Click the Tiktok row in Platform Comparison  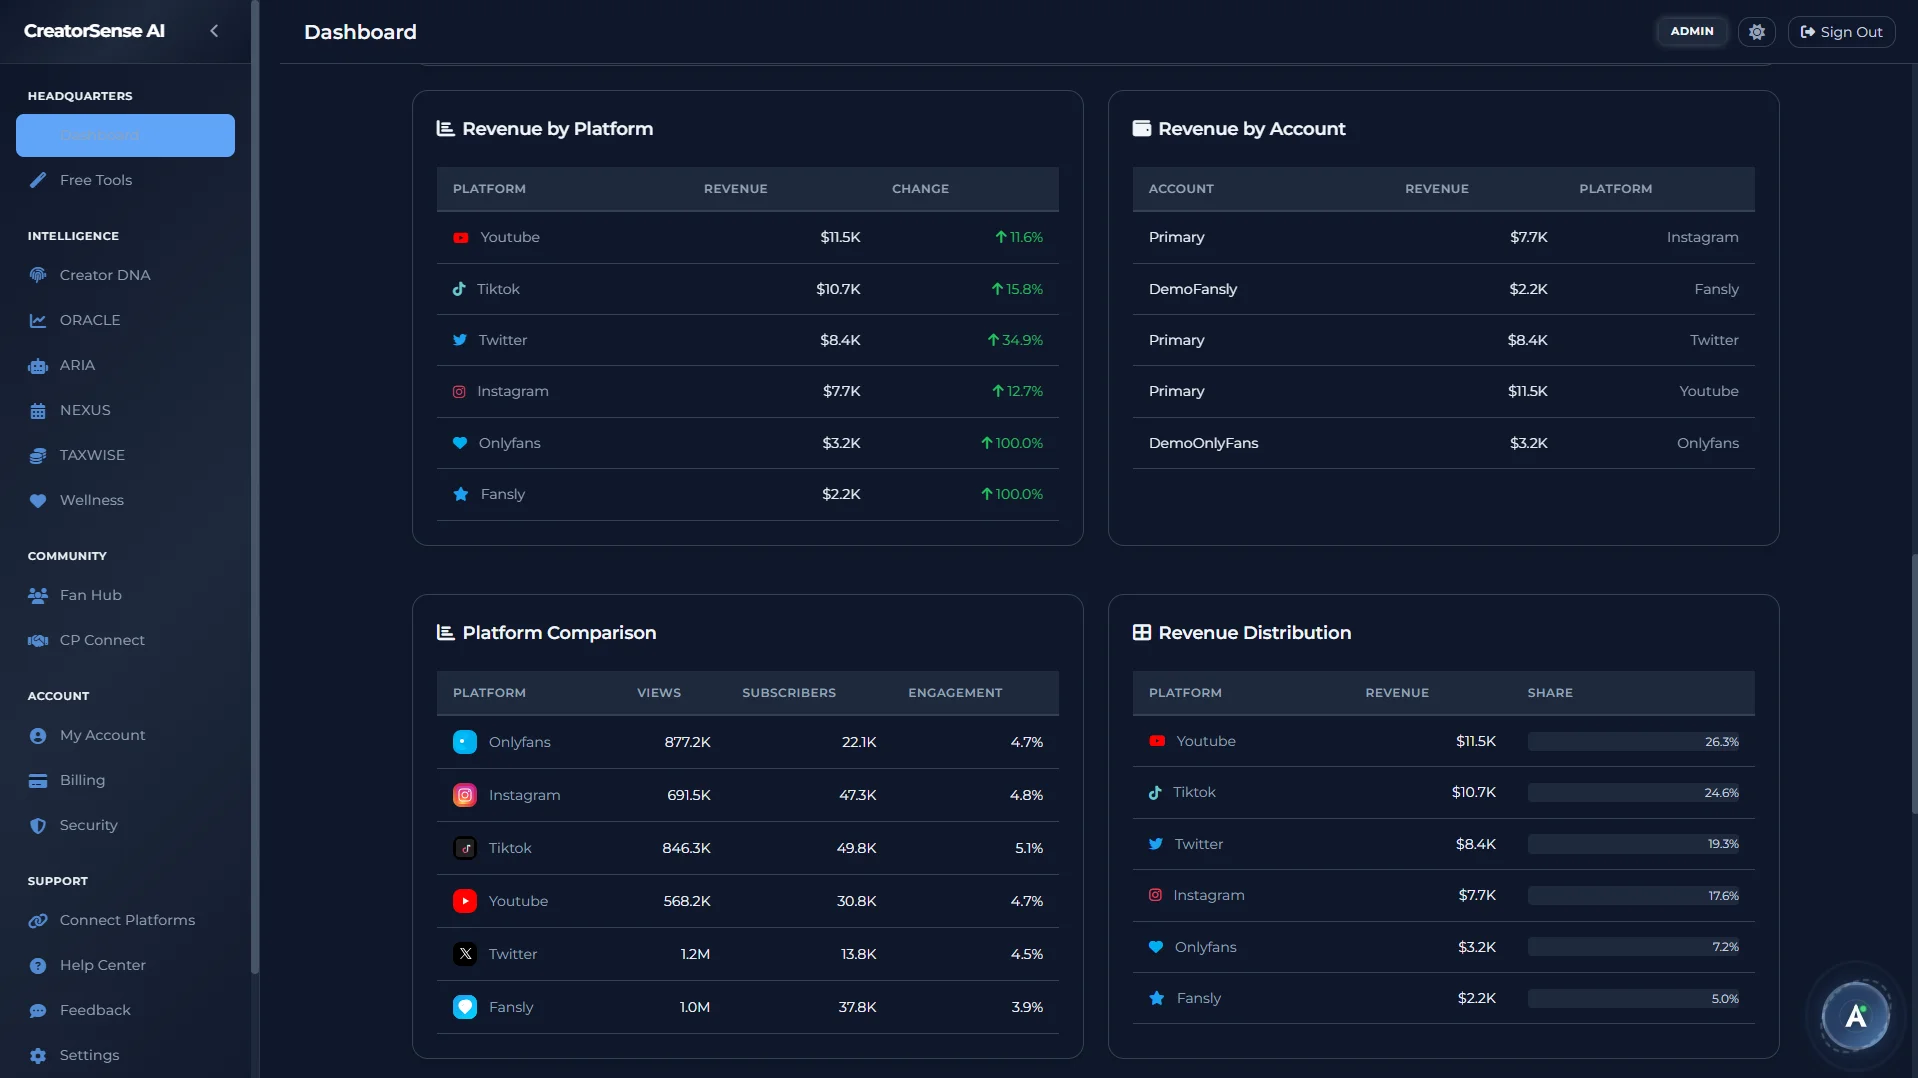coord(747,848)
